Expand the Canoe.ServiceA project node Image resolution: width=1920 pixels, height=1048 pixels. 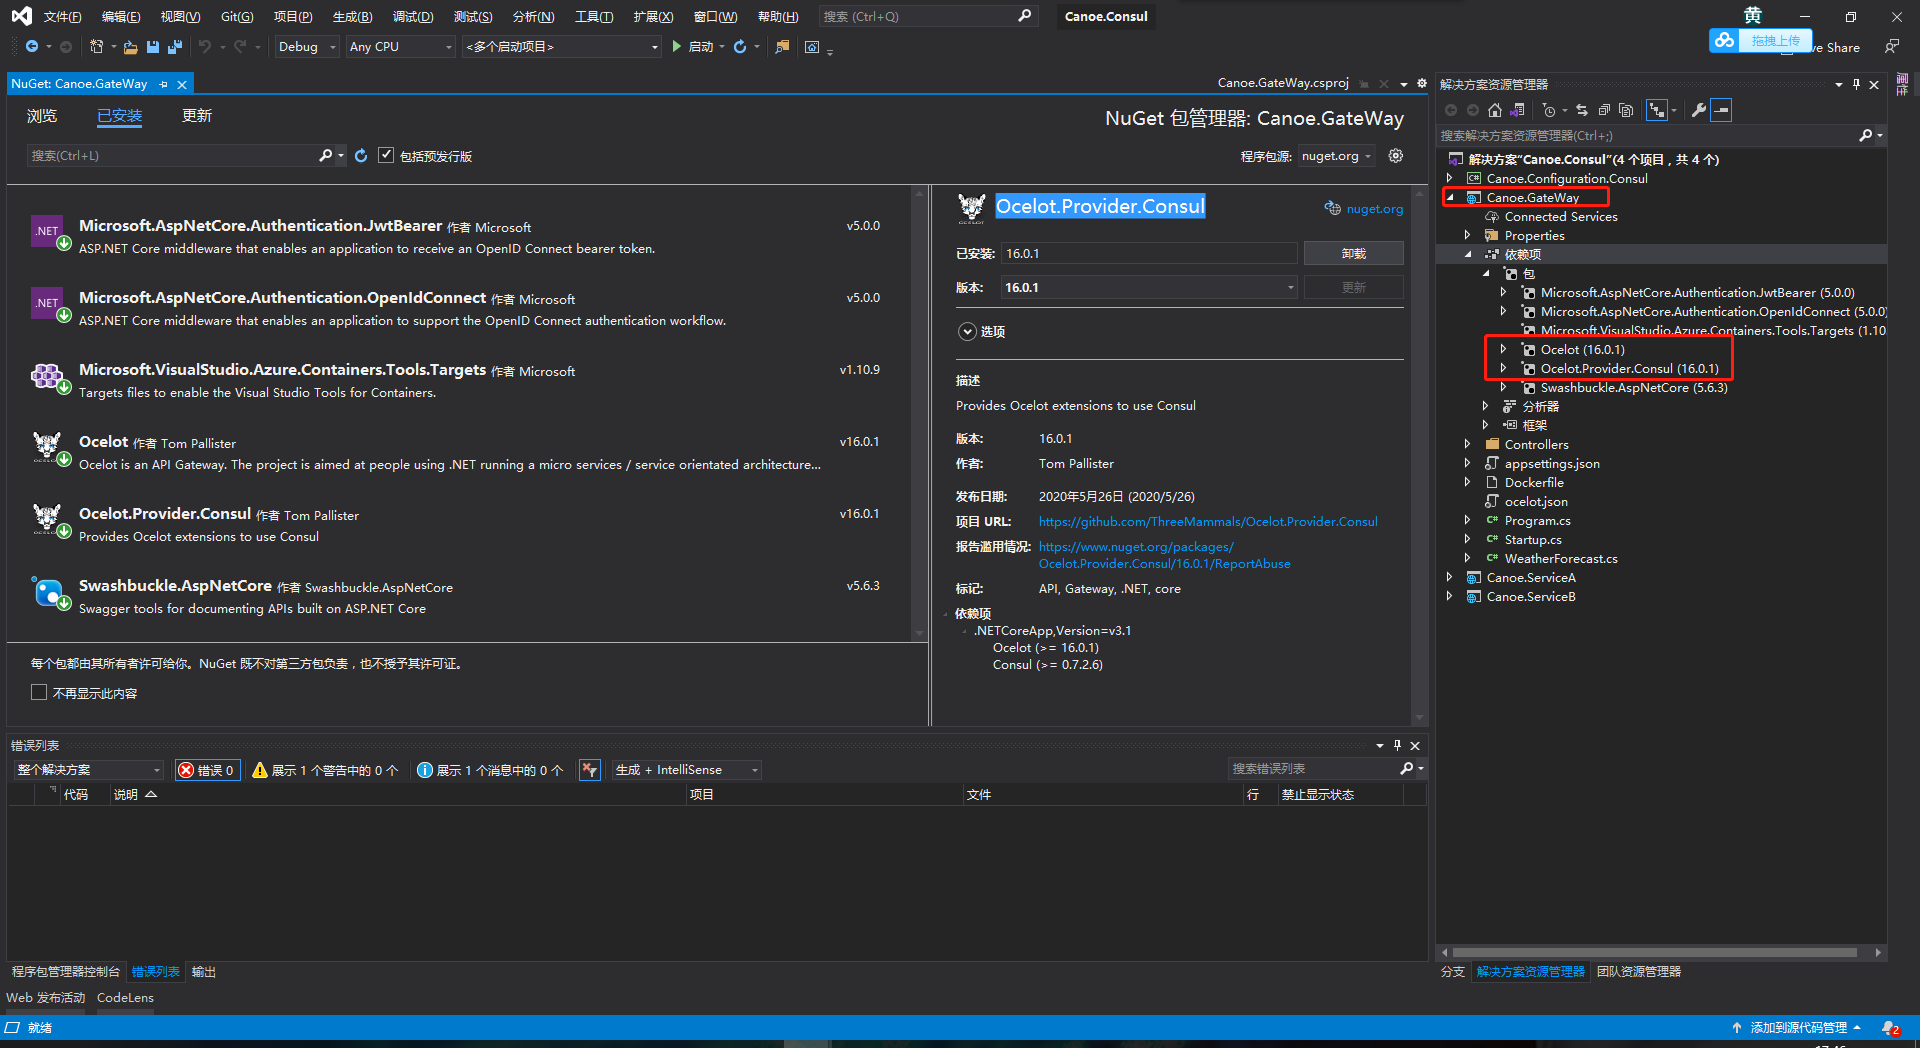pyautogui.click(x=1449, y=577)
